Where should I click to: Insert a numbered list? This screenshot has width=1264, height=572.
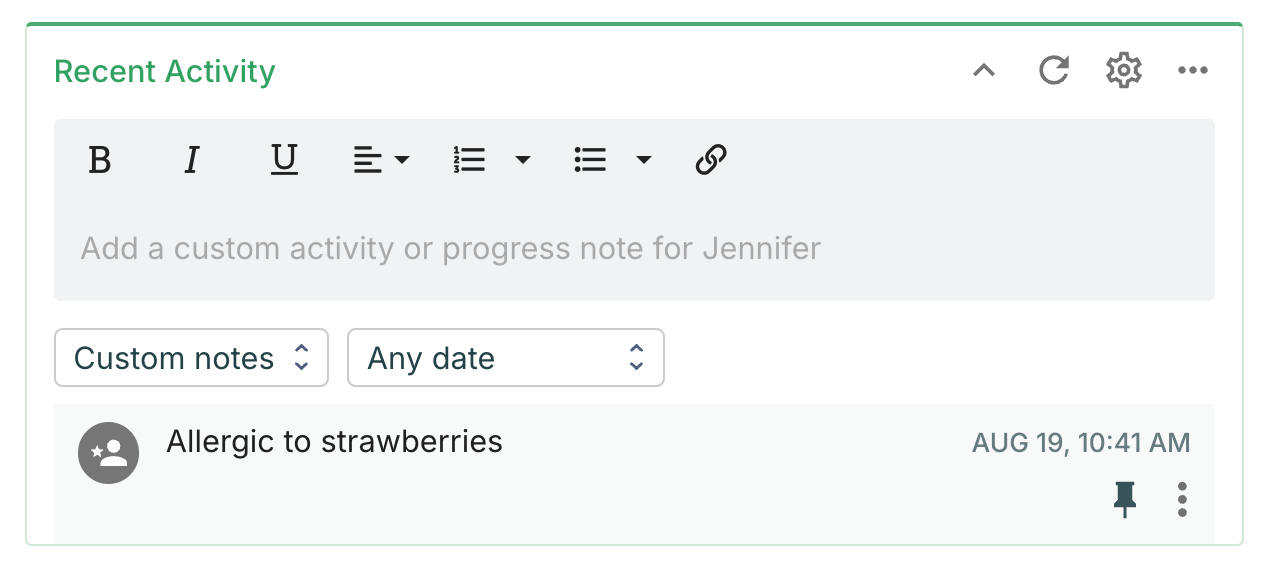pyautogui.click(x=469, y=160)
